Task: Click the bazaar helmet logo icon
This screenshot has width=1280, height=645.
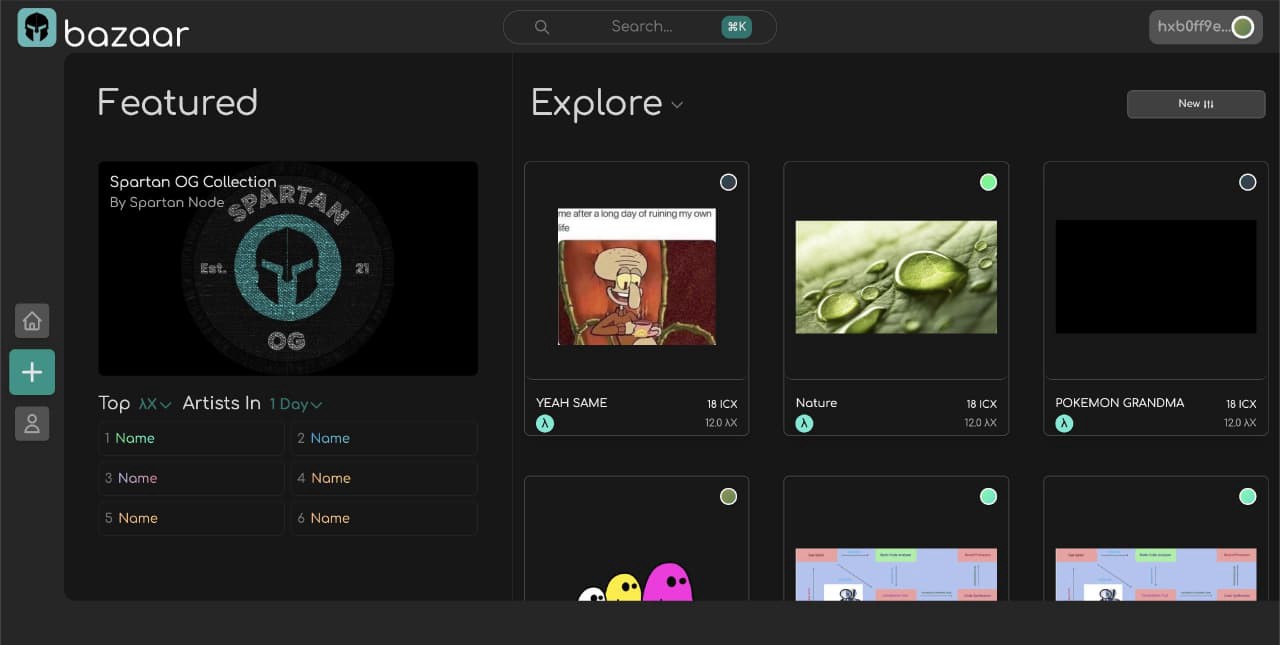Action: click(37, 28)
